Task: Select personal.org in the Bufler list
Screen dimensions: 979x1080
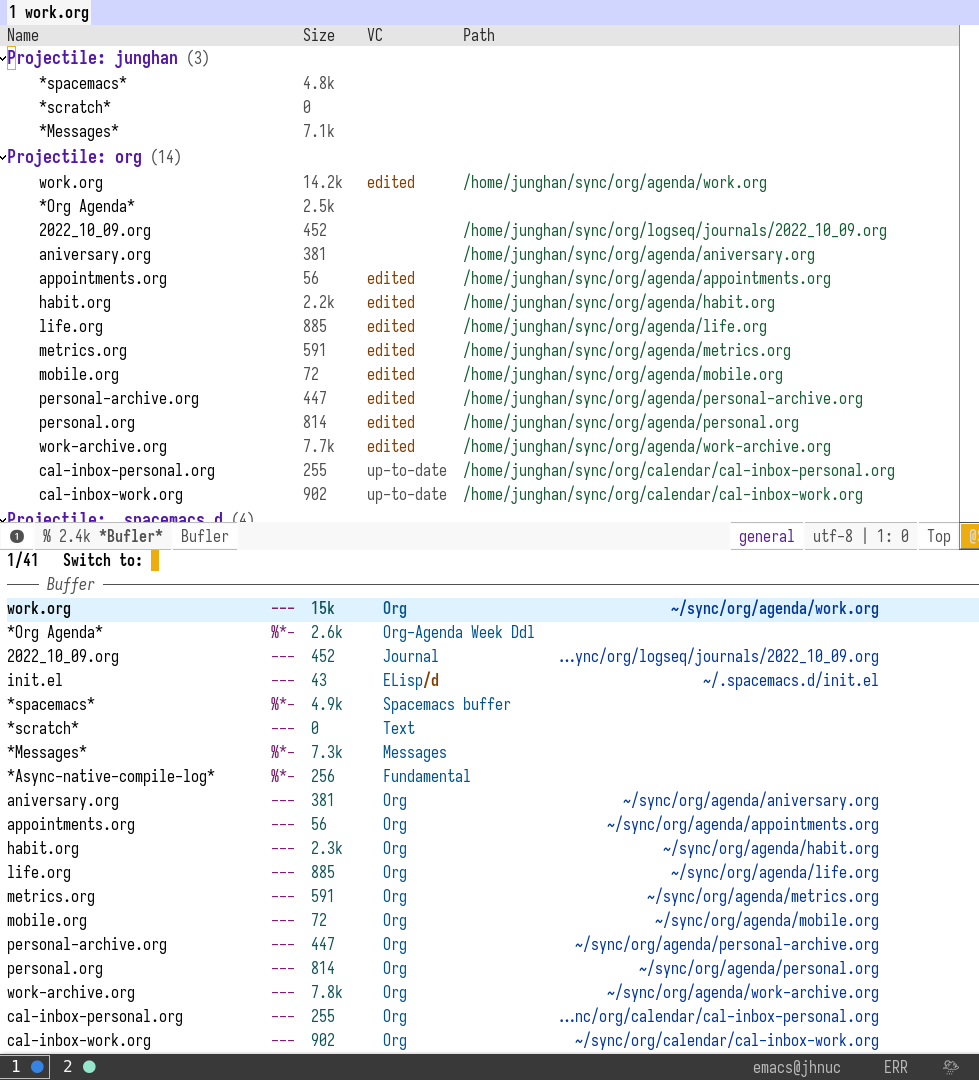Action: [x=87, y=423]
